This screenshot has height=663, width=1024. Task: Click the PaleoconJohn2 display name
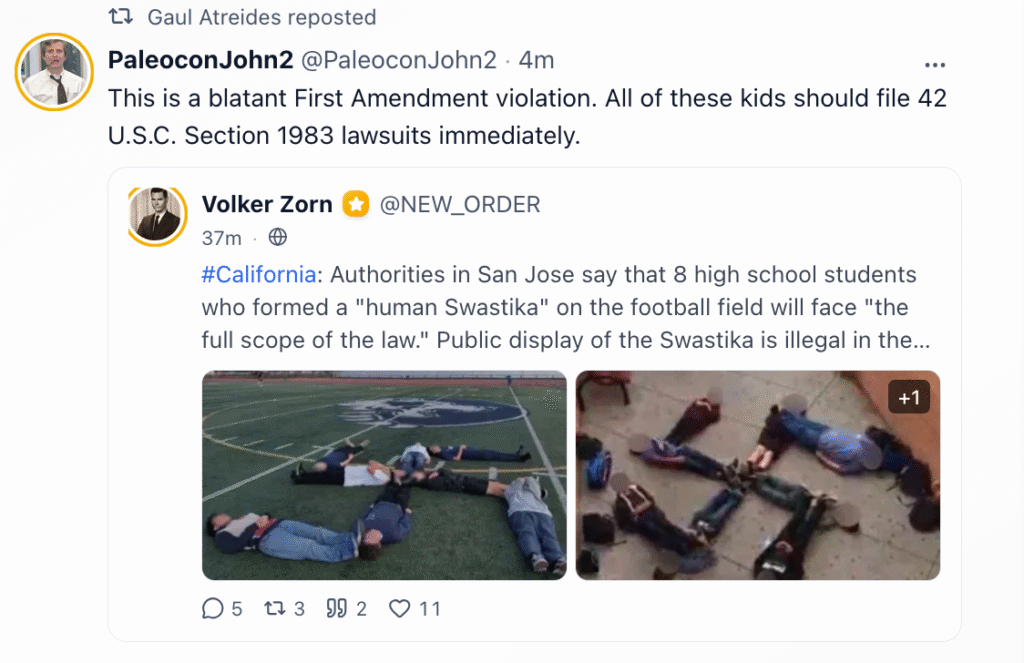(200, 60)
